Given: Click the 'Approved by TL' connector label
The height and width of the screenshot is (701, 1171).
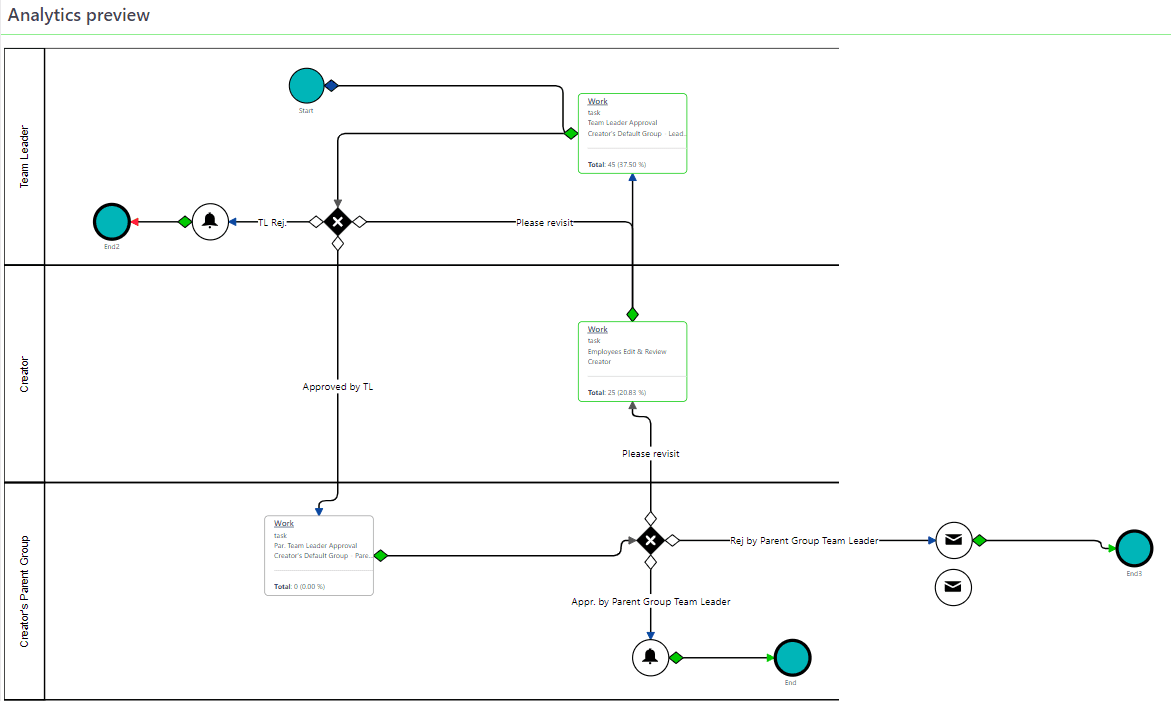Looking at the screenshot, I should [338, 386].
